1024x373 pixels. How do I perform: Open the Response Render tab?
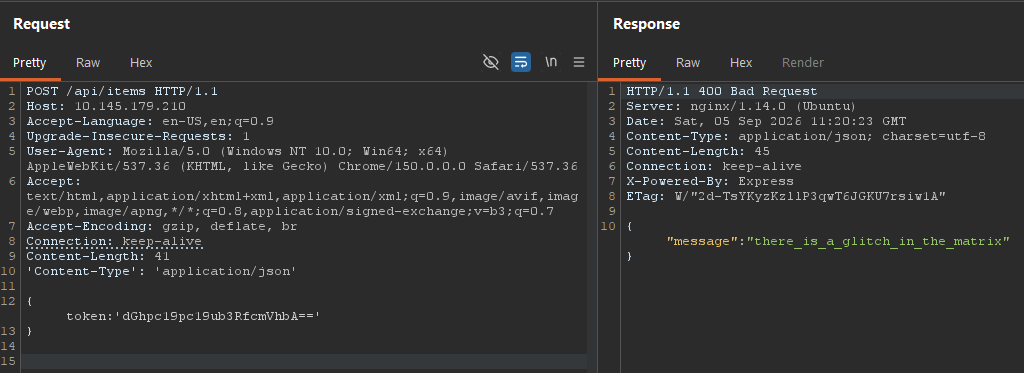(803, 63)
